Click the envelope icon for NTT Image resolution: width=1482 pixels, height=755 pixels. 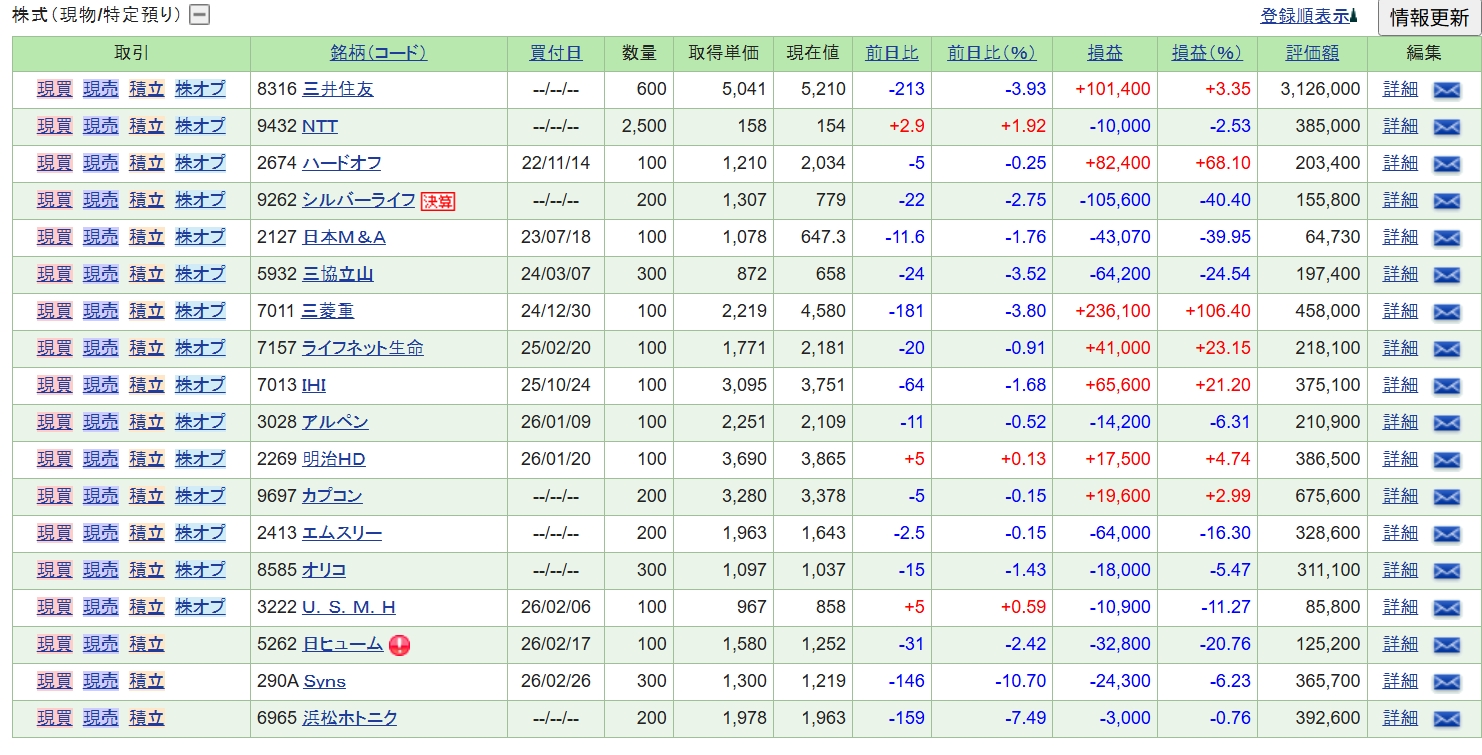(1446, 127)
